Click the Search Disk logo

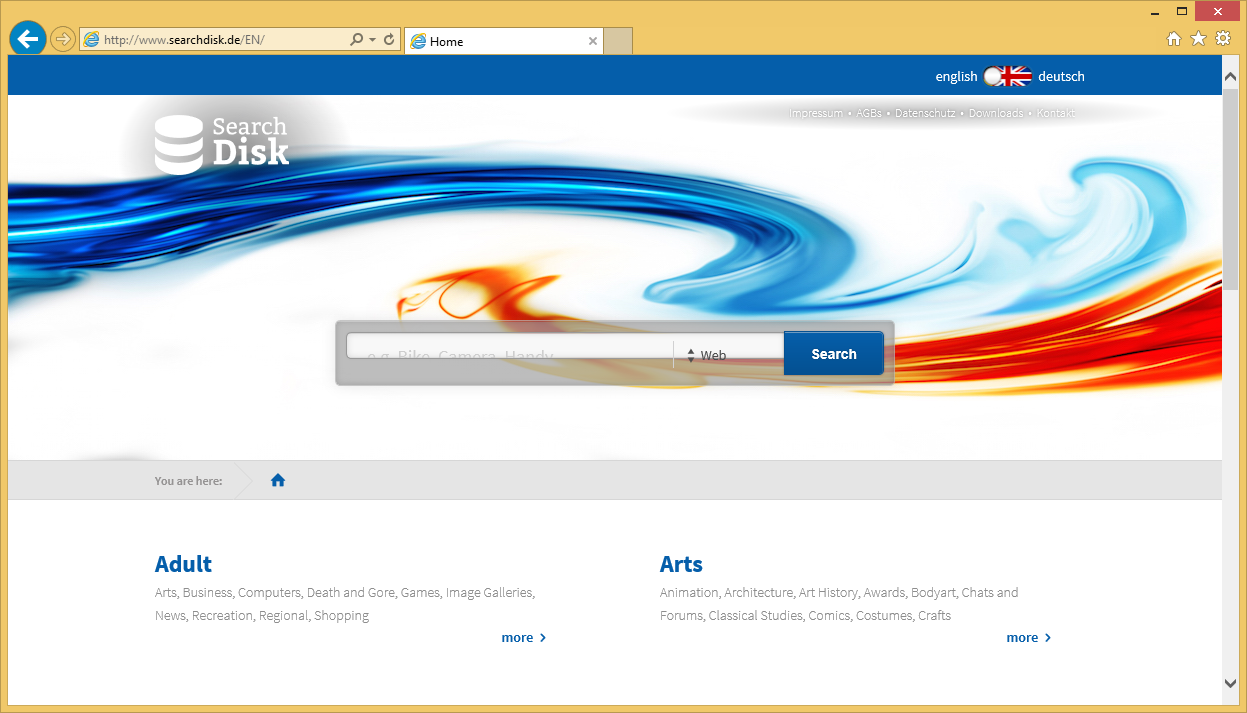tap(220, 143)
